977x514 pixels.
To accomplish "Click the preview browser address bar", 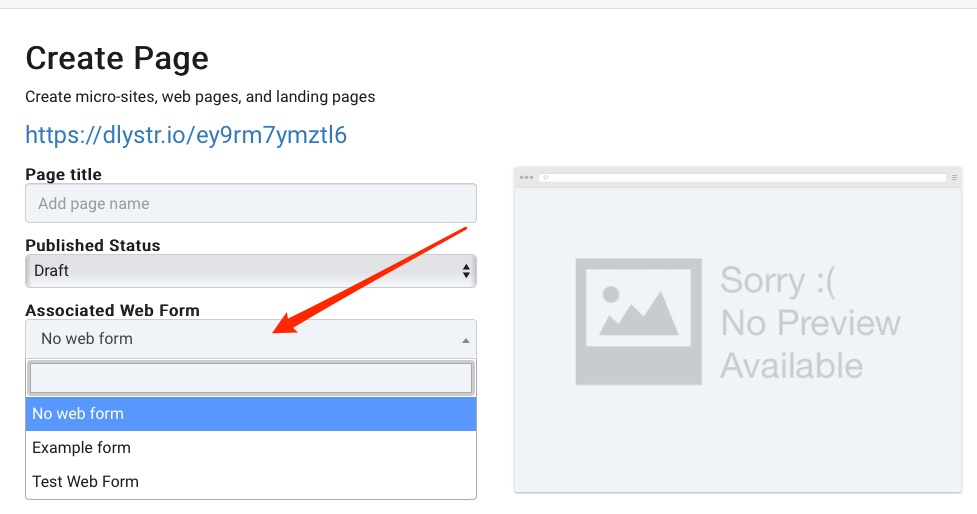I will pyautogui.click(x=742, y=178).
